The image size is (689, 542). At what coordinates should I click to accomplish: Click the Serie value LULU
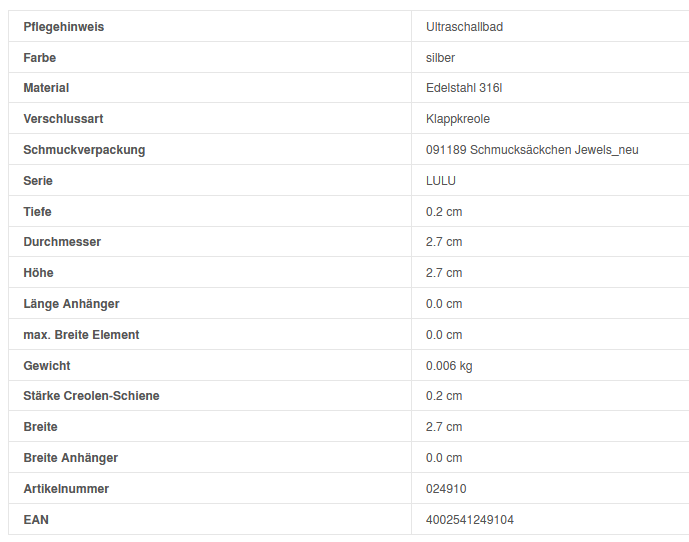(440, 181)
